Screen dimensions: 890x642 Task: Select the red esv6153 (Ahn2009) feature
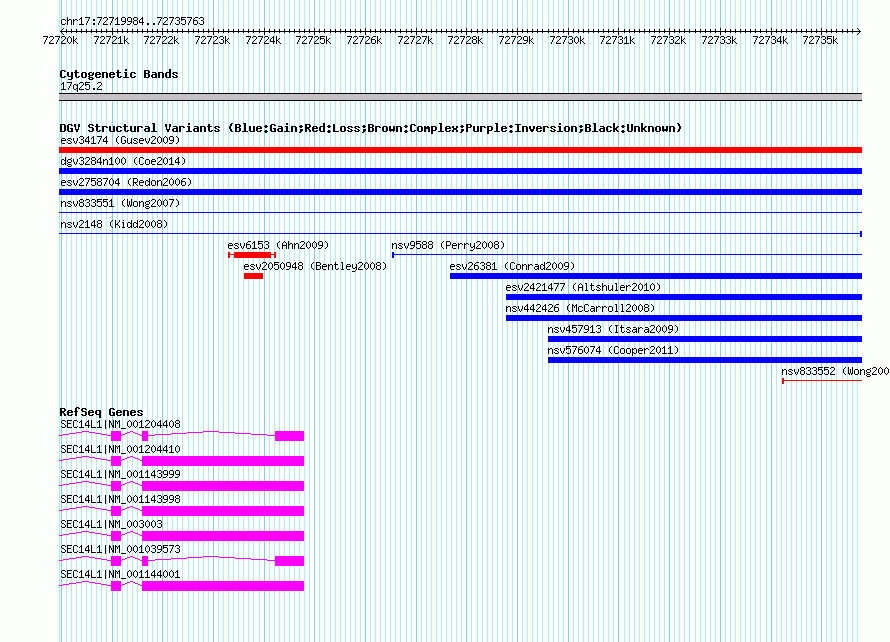tap(252, 255)
